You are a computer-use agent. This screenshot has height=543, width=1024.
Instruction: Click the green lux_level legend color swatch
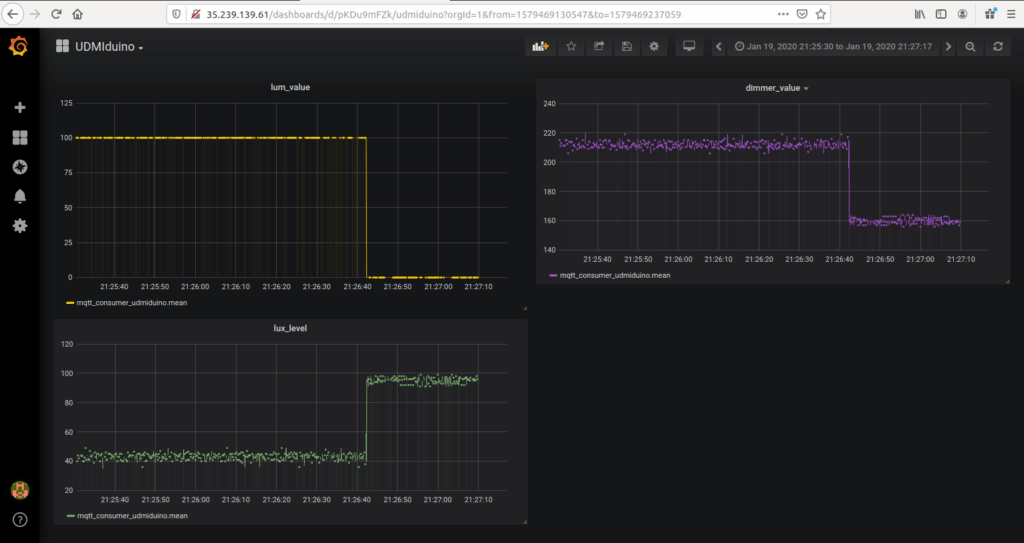[x=71, y=516]
